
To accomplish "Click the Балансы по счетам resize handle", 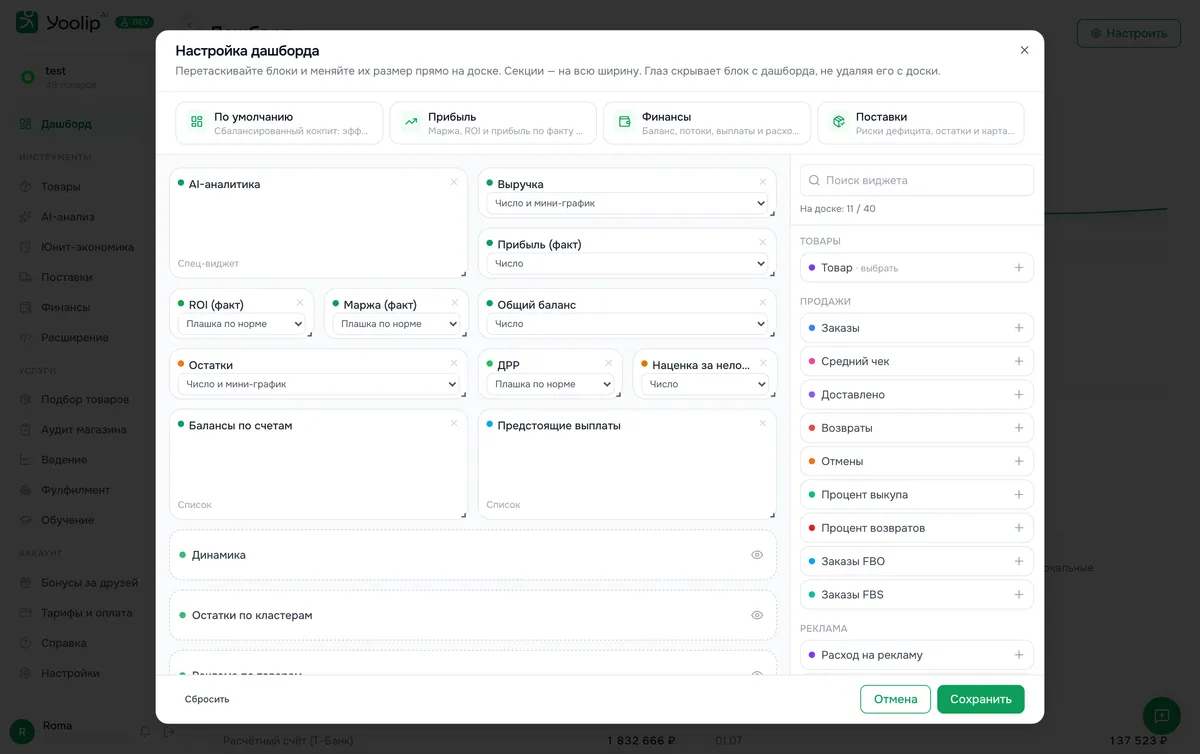I will coord(462,513).
